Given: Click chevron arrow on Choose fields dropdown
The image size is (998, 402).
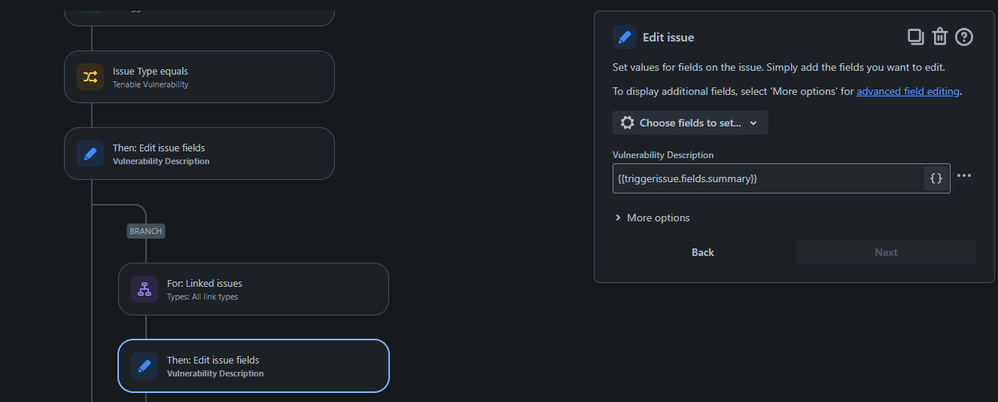Looking at the screenshot, I should (754, 123).
